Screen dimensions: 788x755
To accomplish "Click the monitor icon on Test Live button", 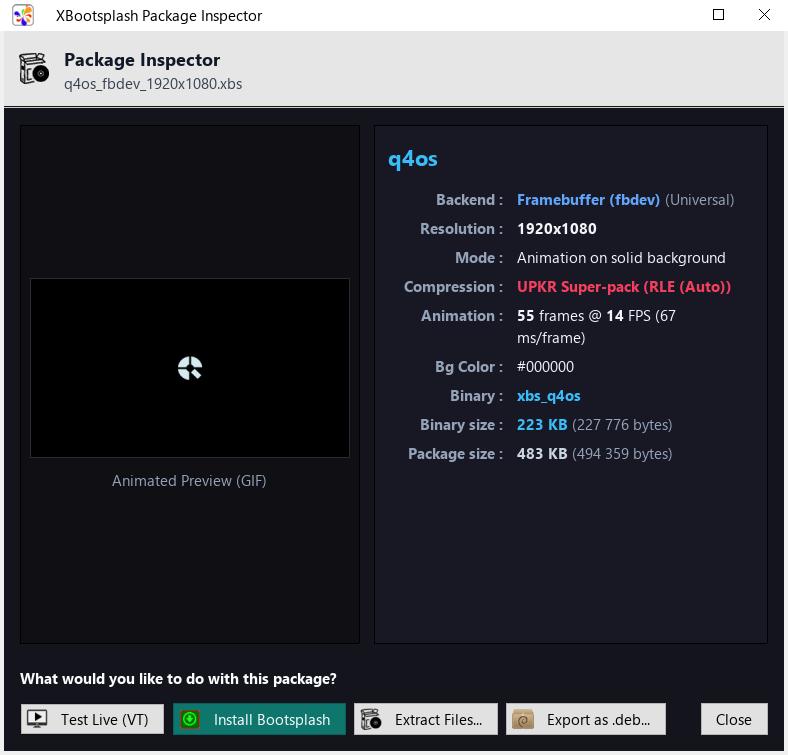I will (37, 718).
